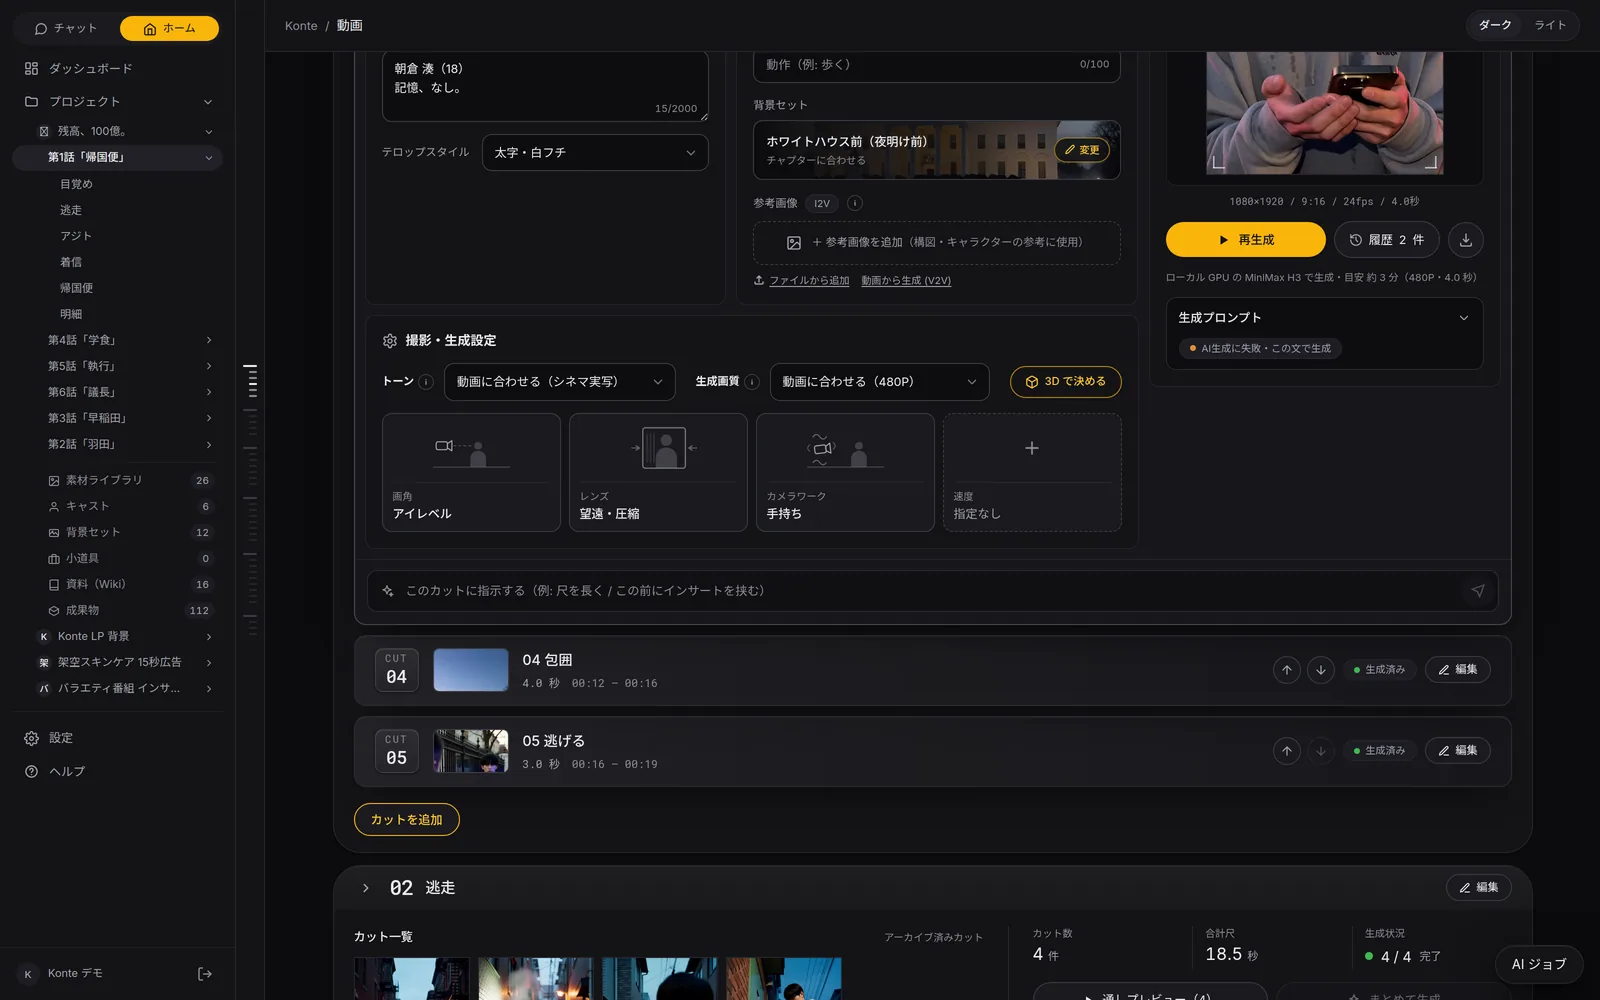Move cut 04 包囲 down
The width and height of the screenshot is (1600, 1000).
coord(1321,670)
